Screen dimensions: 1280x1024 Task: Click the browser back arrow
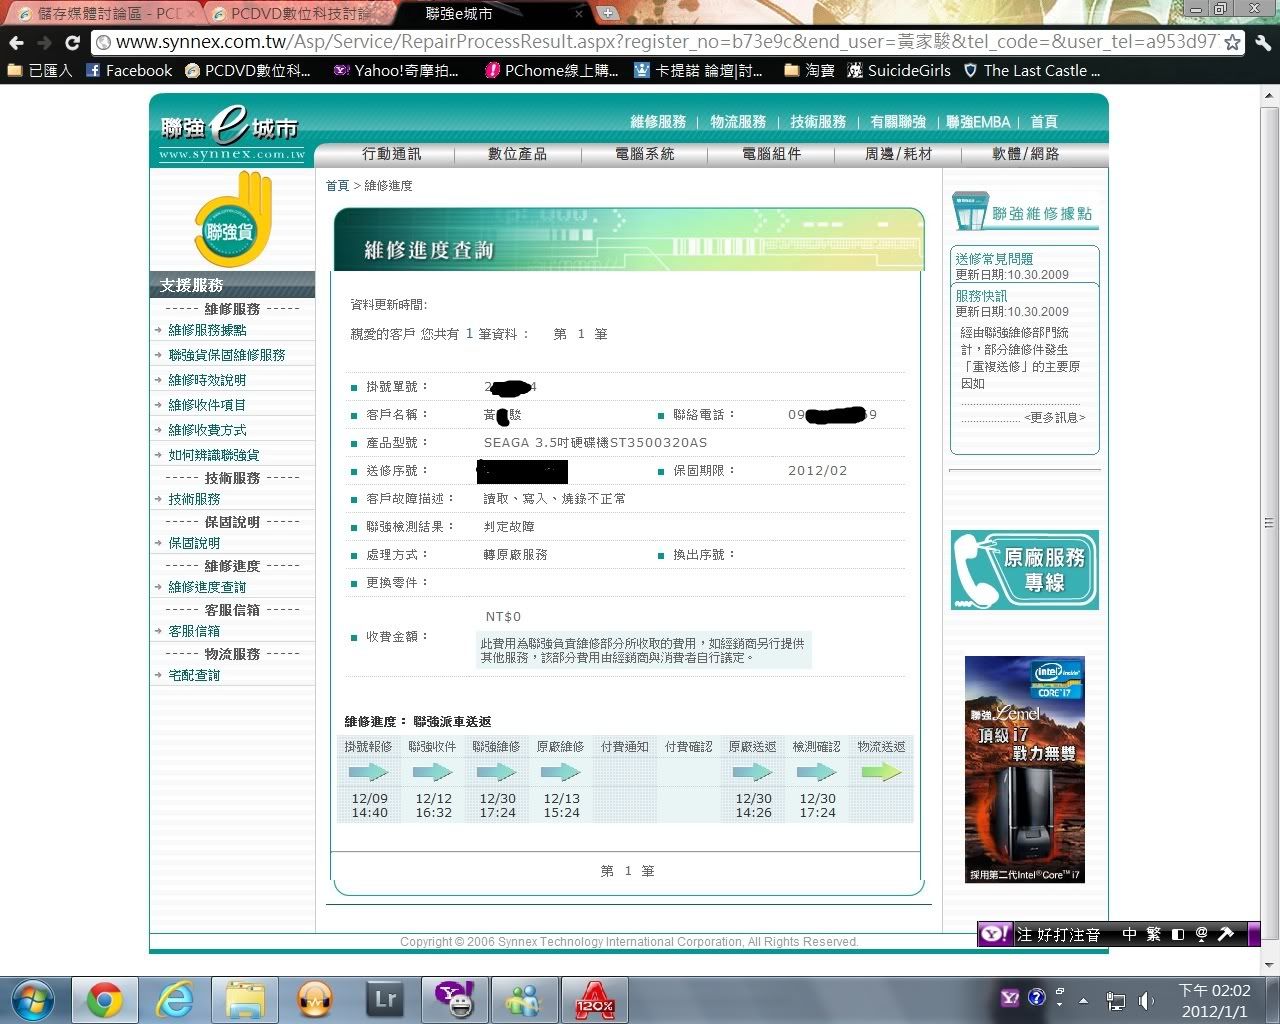16,42
